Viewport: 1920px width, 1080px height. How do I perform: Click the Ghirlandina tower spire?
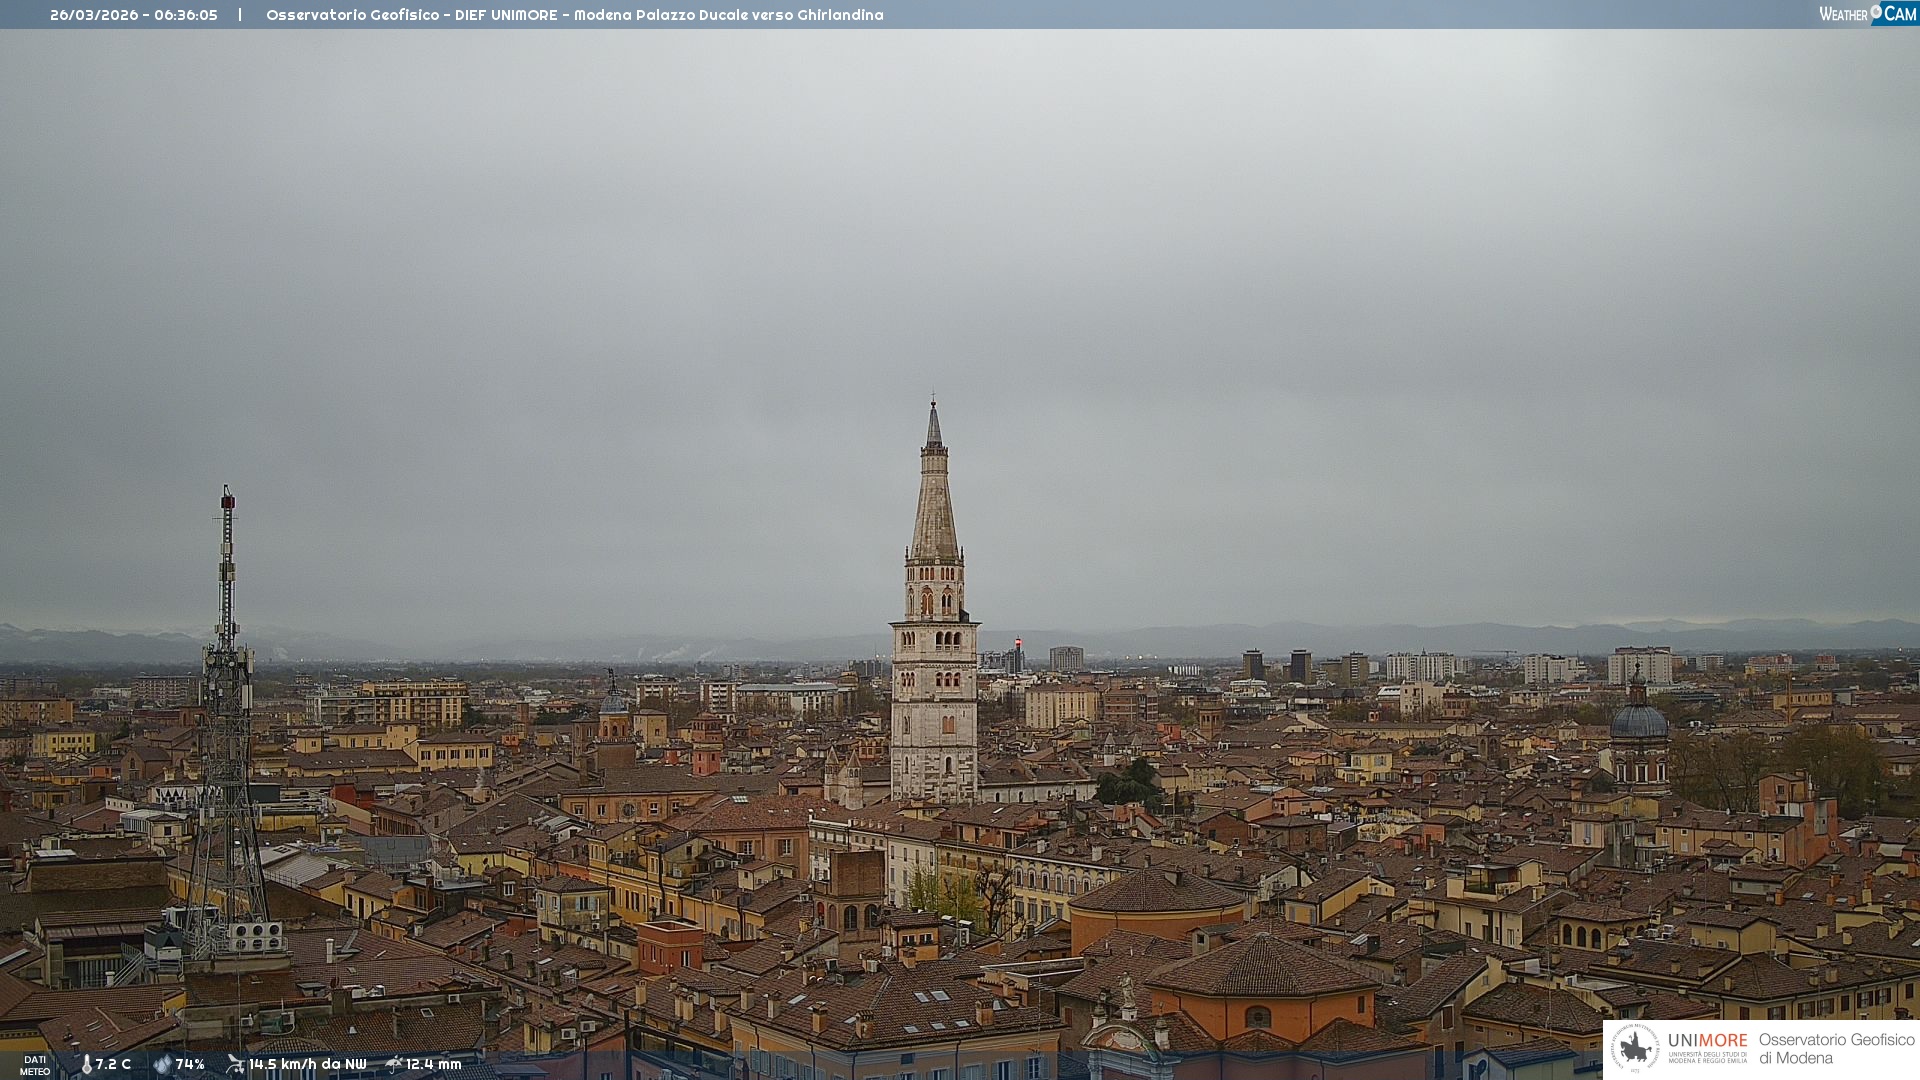click(x=934, y=500)
